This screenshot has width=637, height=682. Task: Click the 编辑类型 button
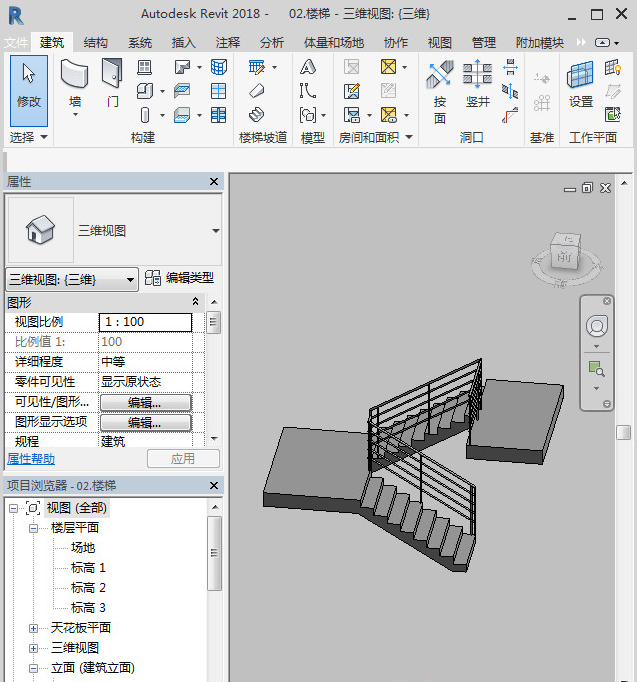[x=179, y=278]
